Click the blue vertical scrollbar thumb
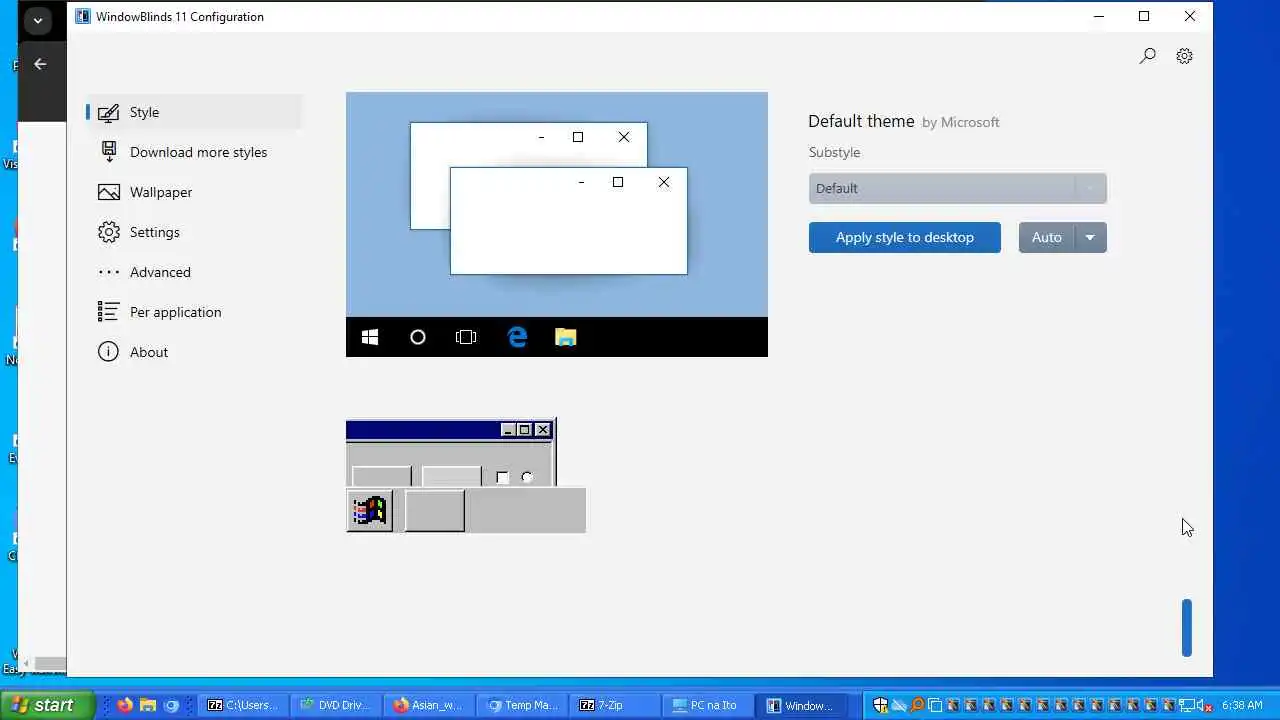Screen dimensions: 1280x720 point(1187,628)
